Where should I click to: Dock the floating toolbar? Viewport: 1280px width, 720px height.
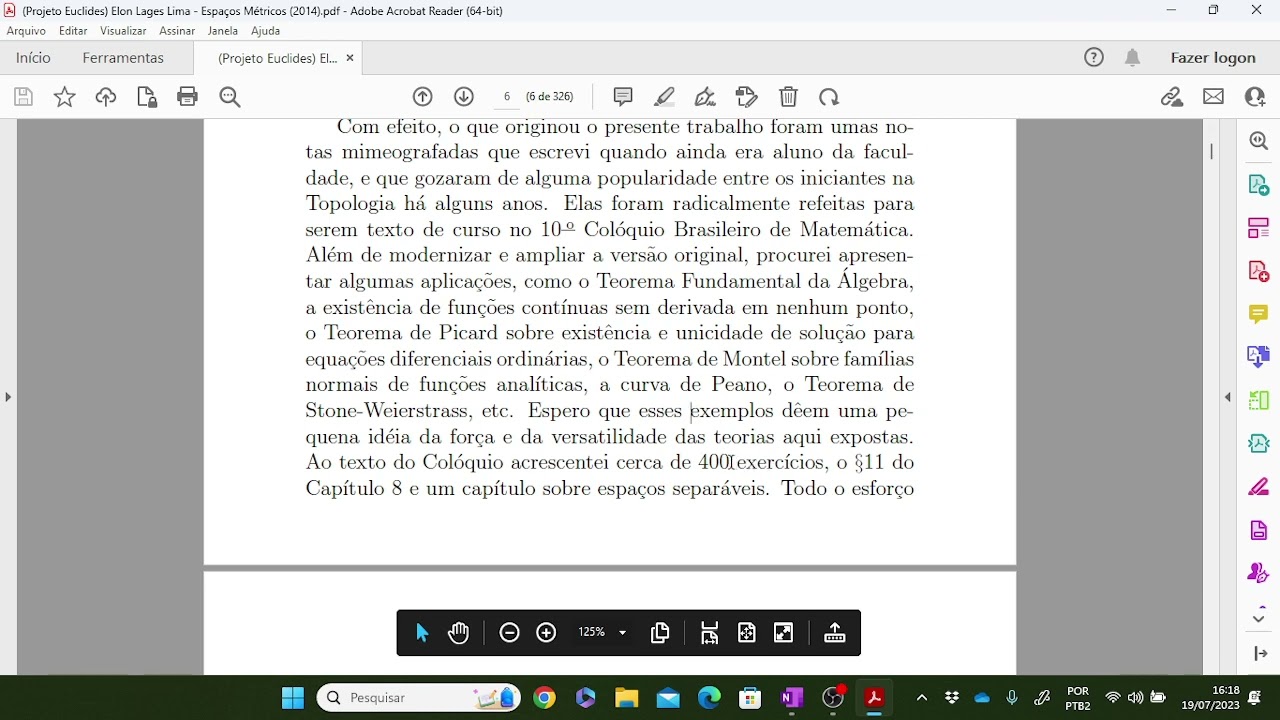(835, 633)
